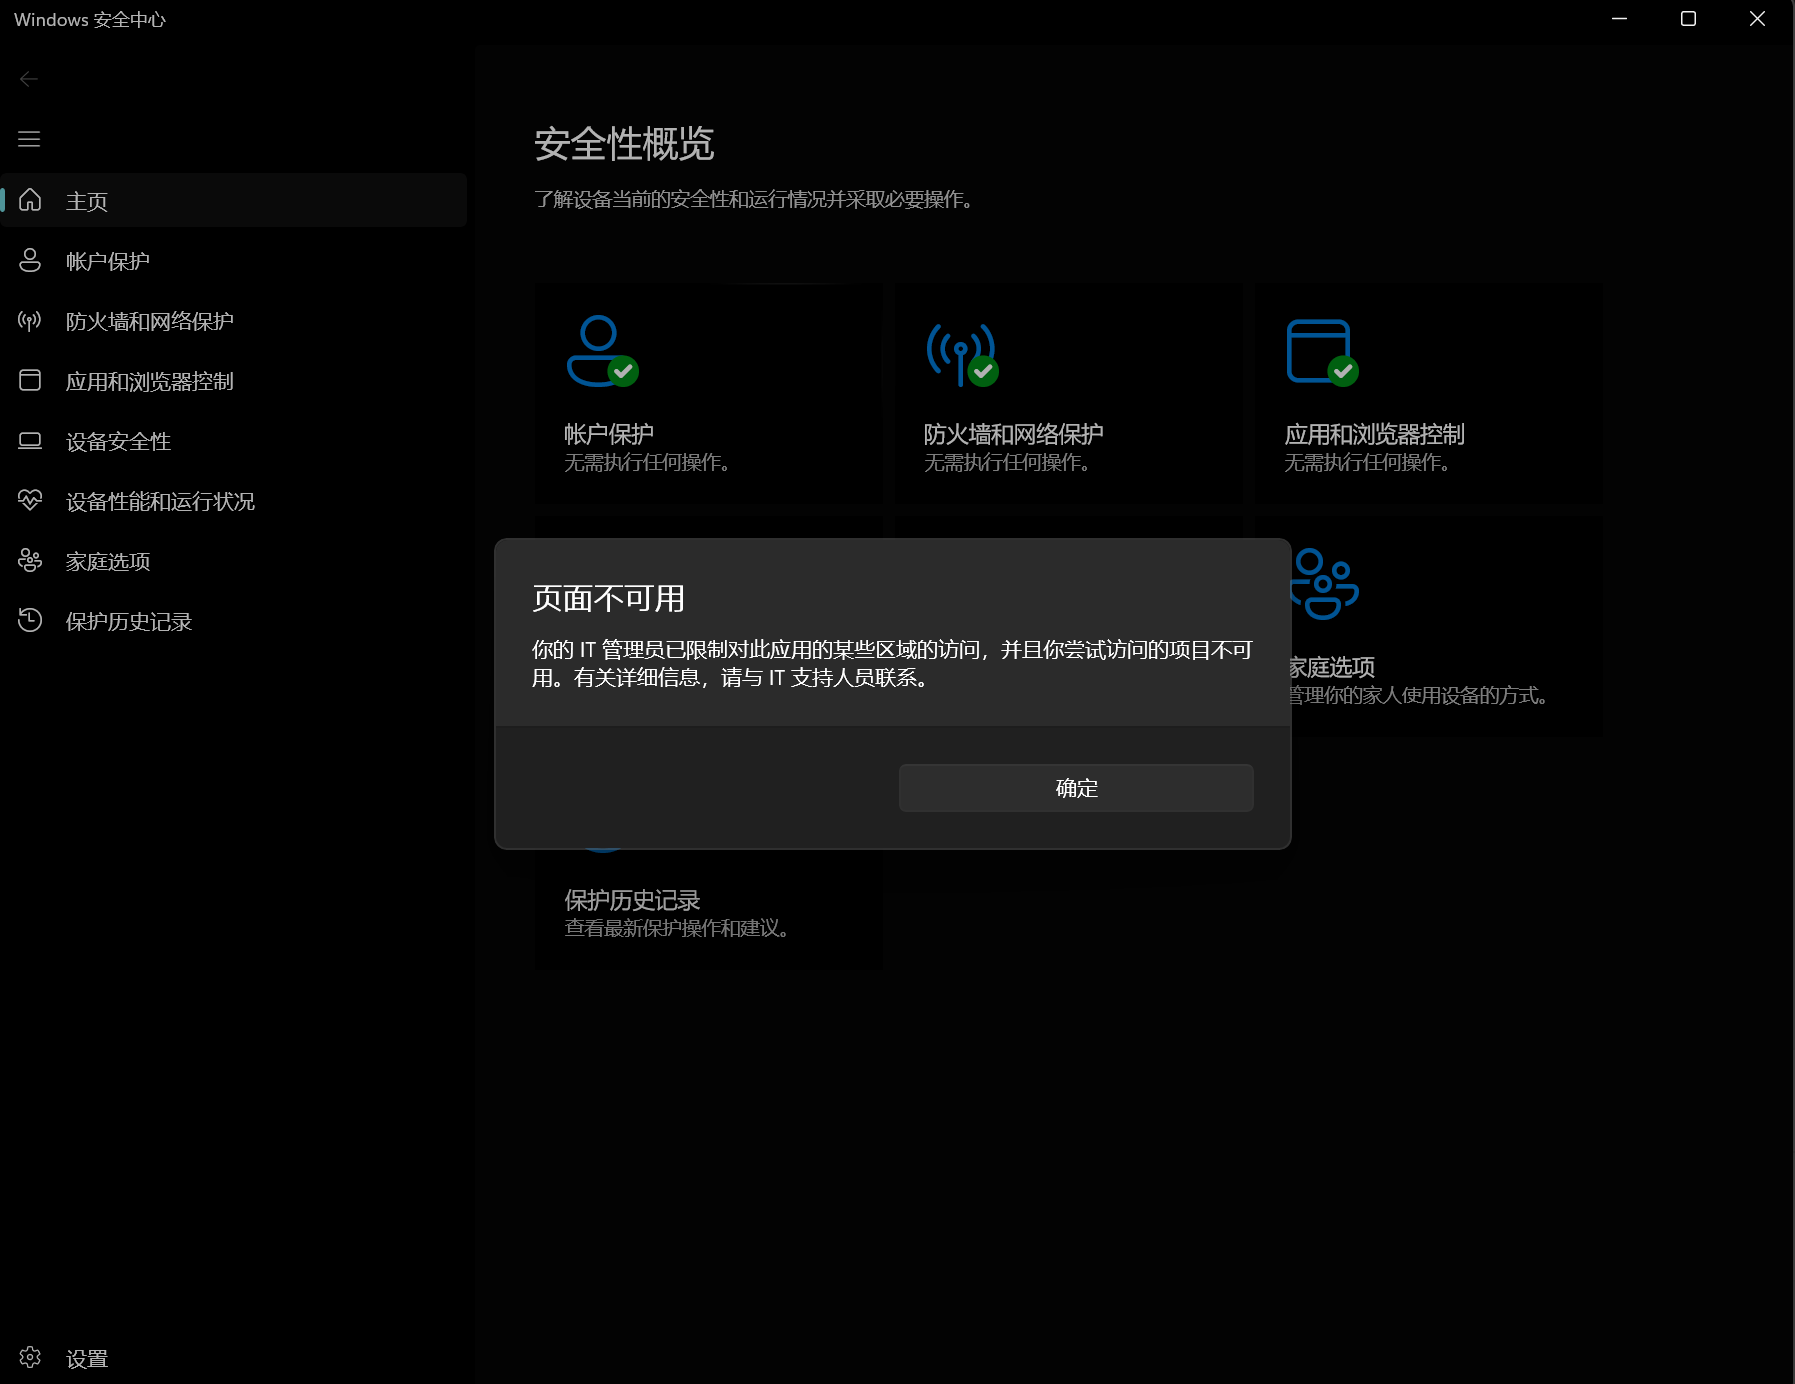Click the hamburger menu to collapse navigation
The height and width of the screenshot is (1384, 1795).
point(29,139)
